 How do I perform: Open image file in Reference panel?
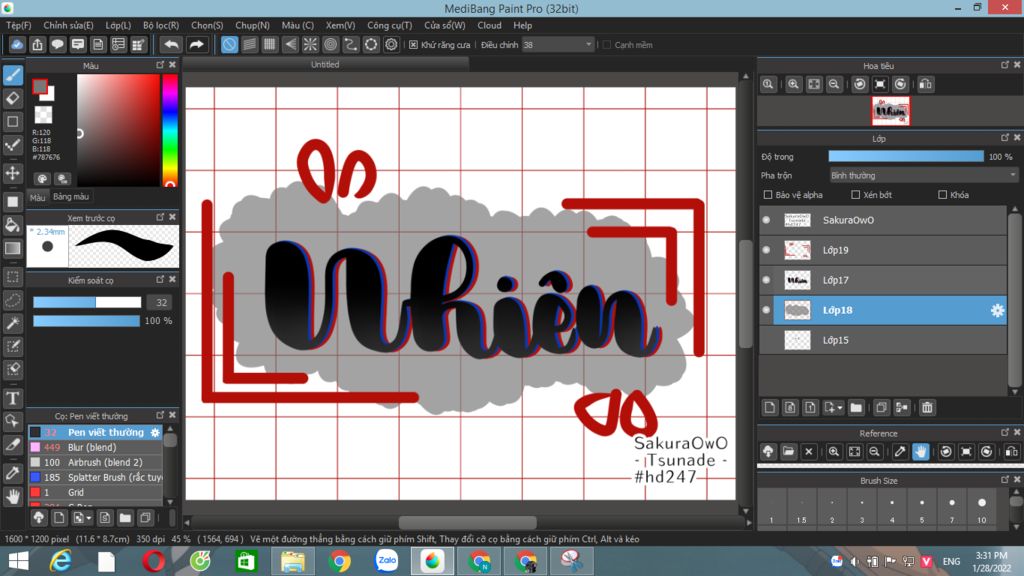coord(788,451)
